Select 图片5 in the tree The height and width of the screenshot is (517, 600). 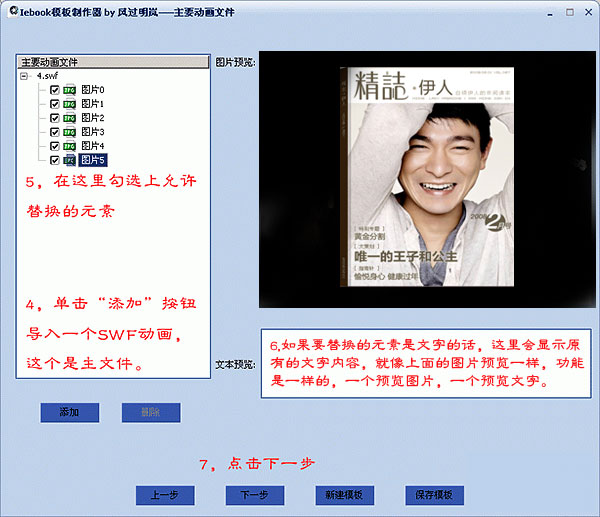tap(93, 160)
